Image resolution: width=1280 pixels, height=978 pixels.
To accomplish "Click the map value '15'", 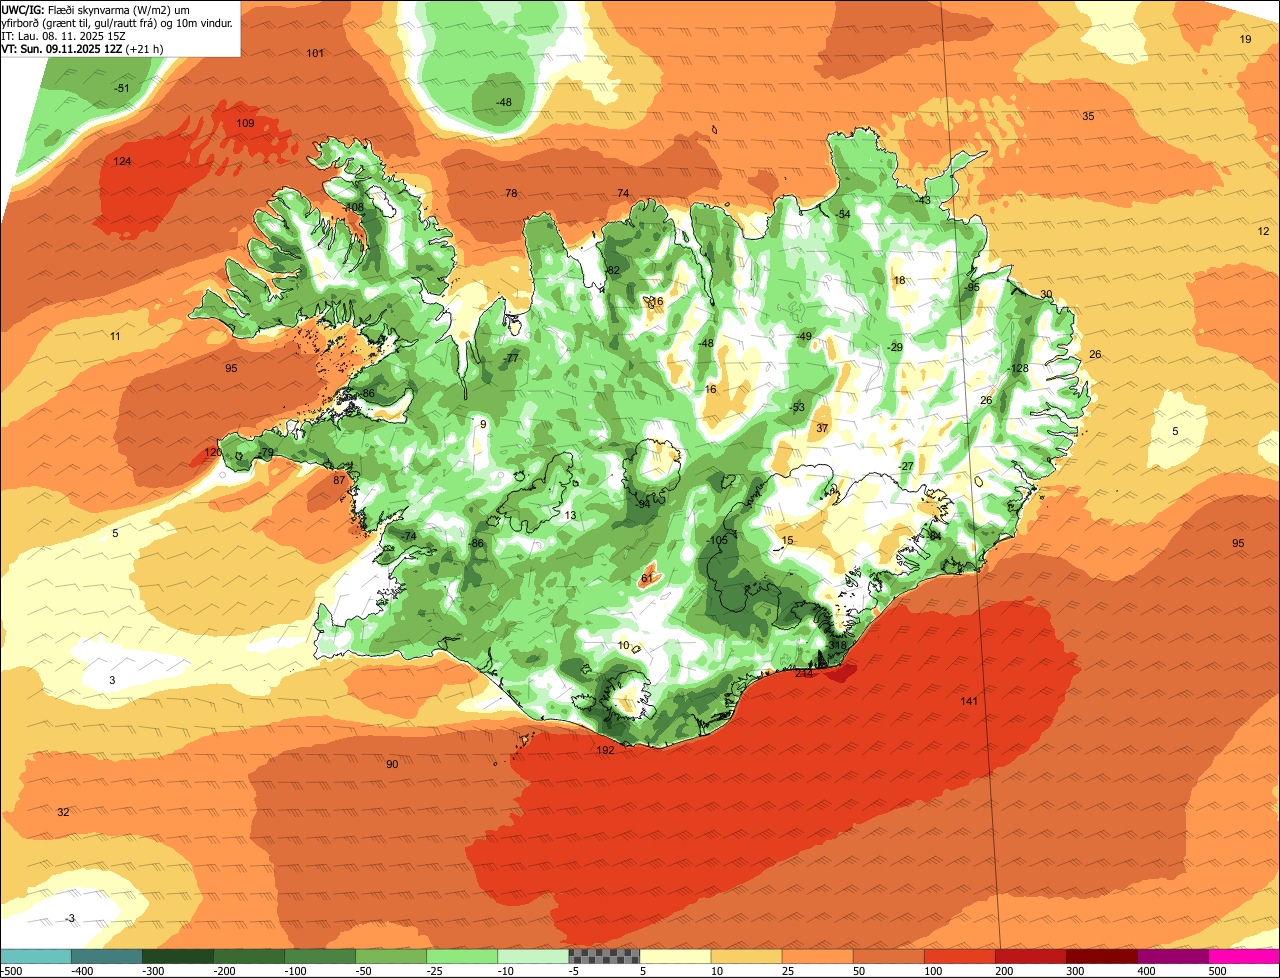I will click(x=788, y=540).
